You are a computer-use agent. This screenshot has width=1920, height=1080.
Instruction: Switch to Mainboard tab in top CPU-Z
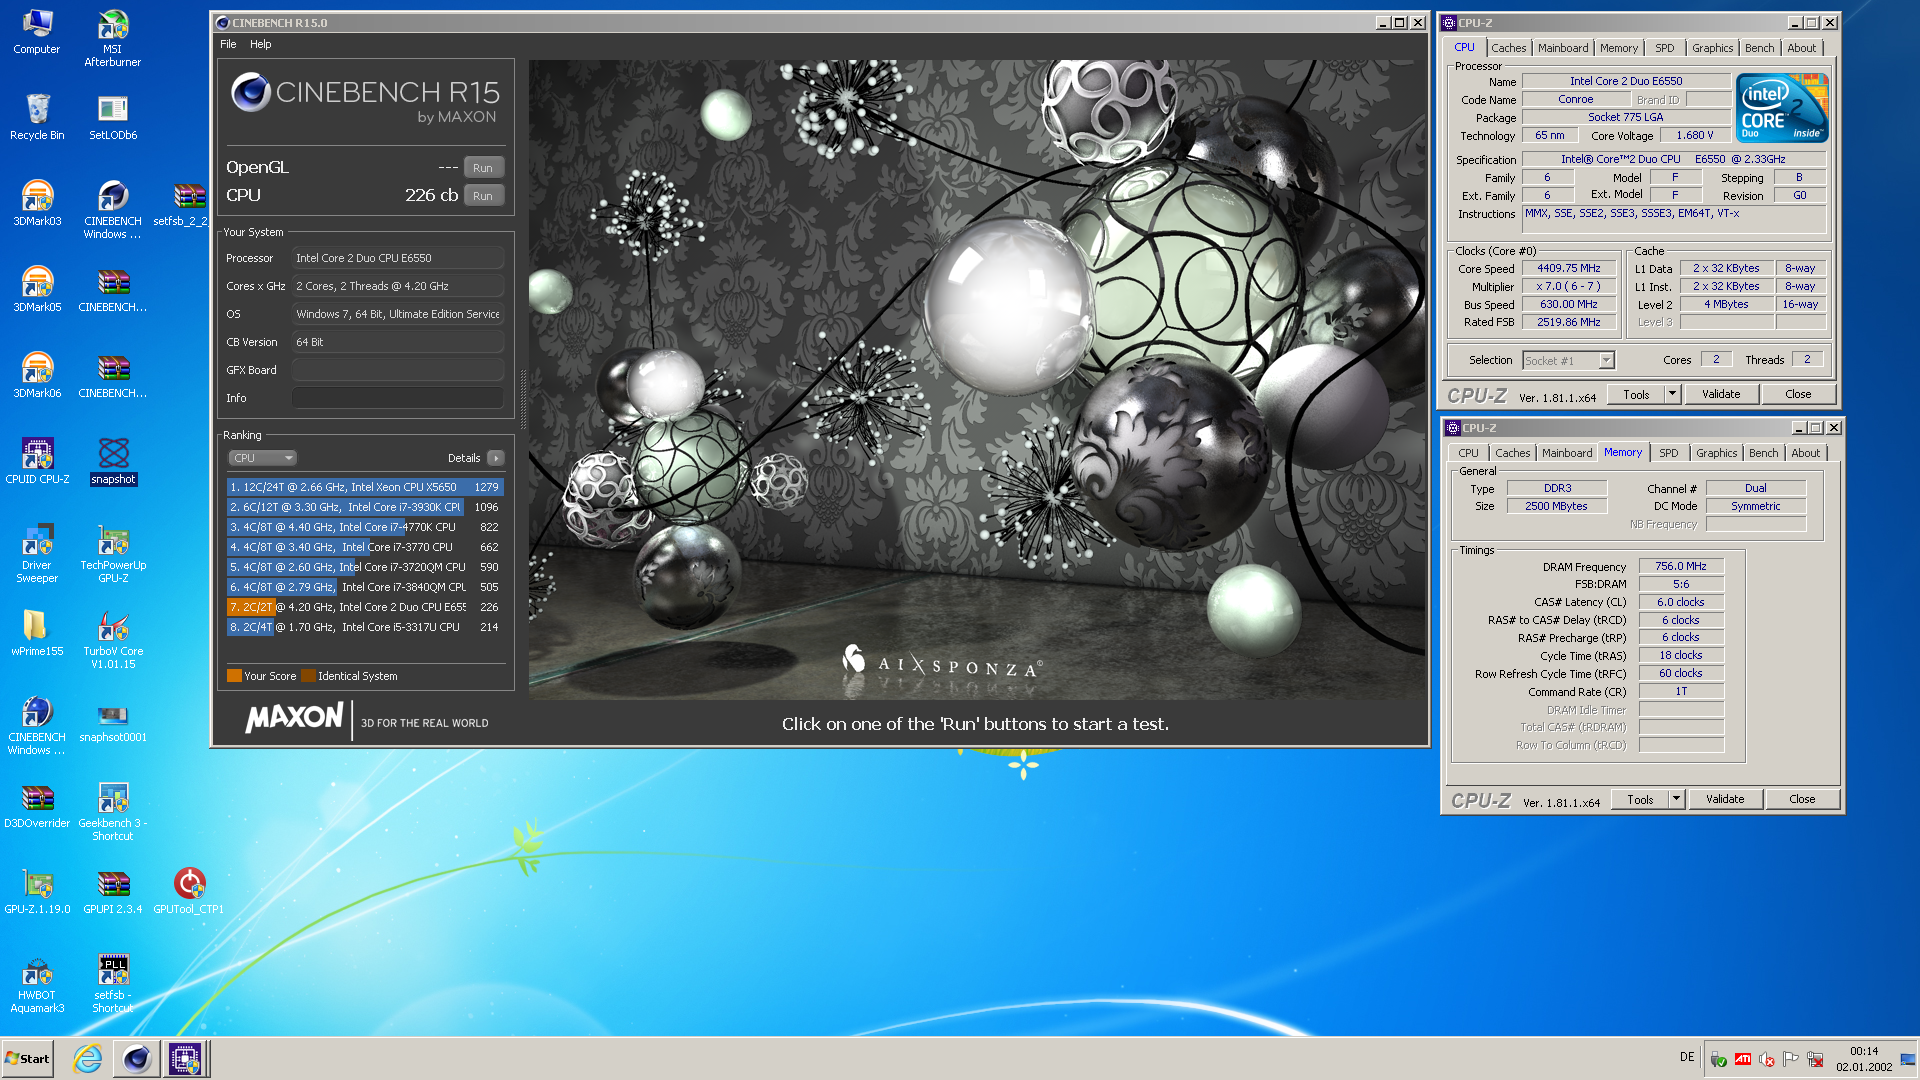(x=1563, y=48)
